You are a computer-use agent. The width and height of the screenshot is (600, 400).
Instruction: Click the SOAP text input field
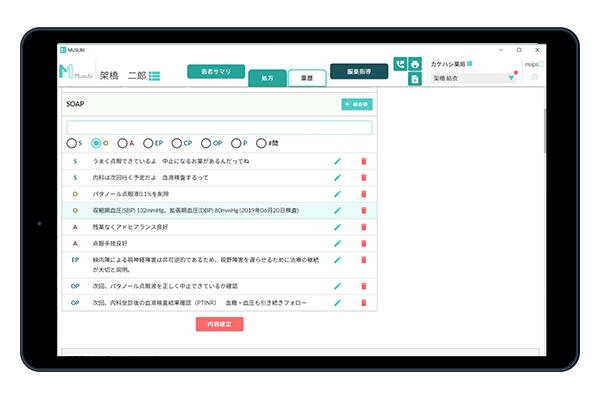(x=218, y=127)
